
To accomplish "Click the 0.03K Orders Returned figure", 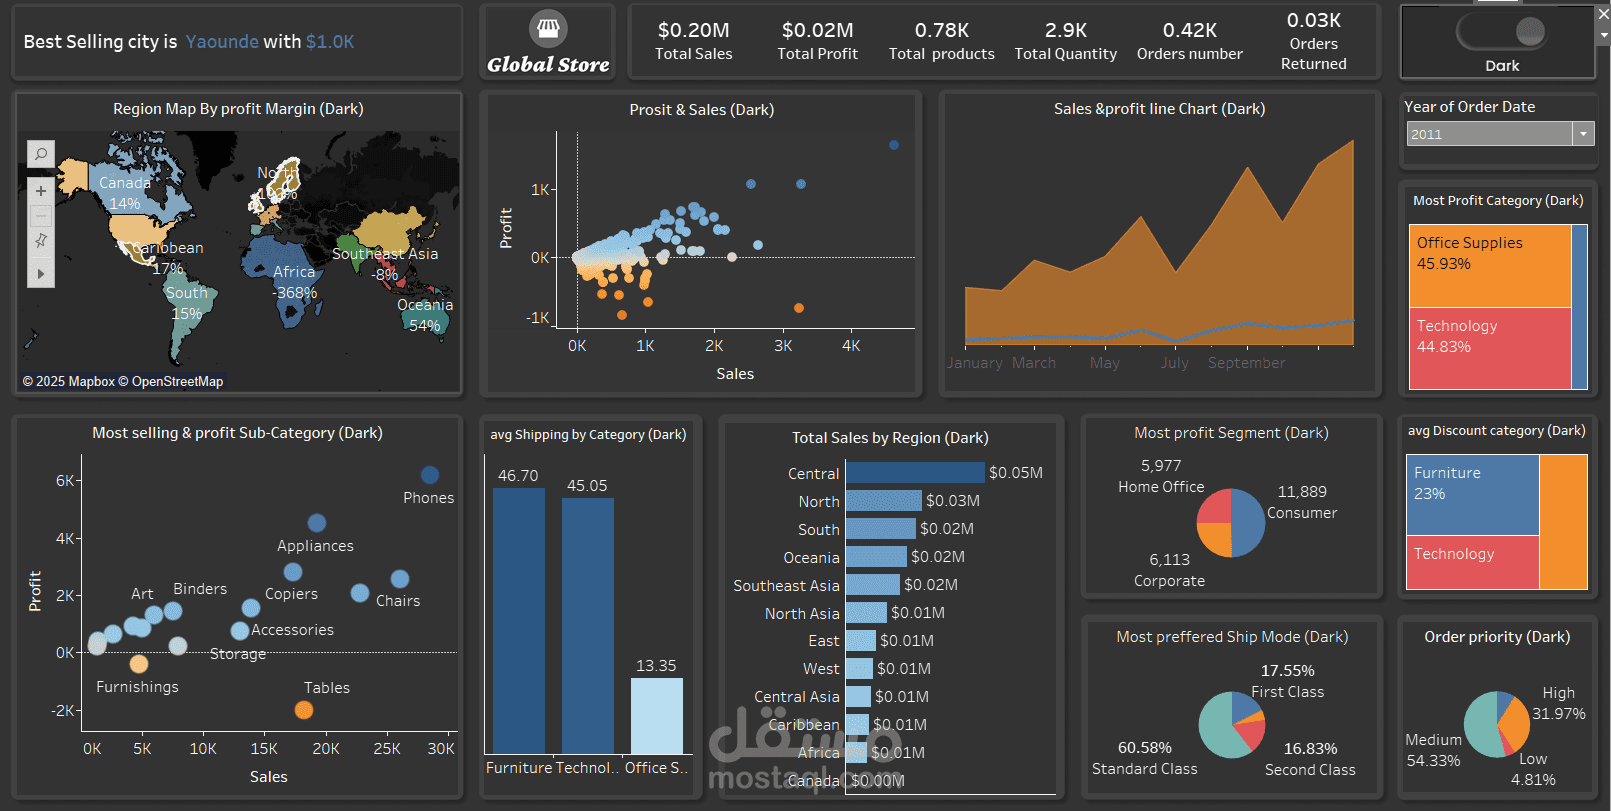I will [x=1314, y=20].
